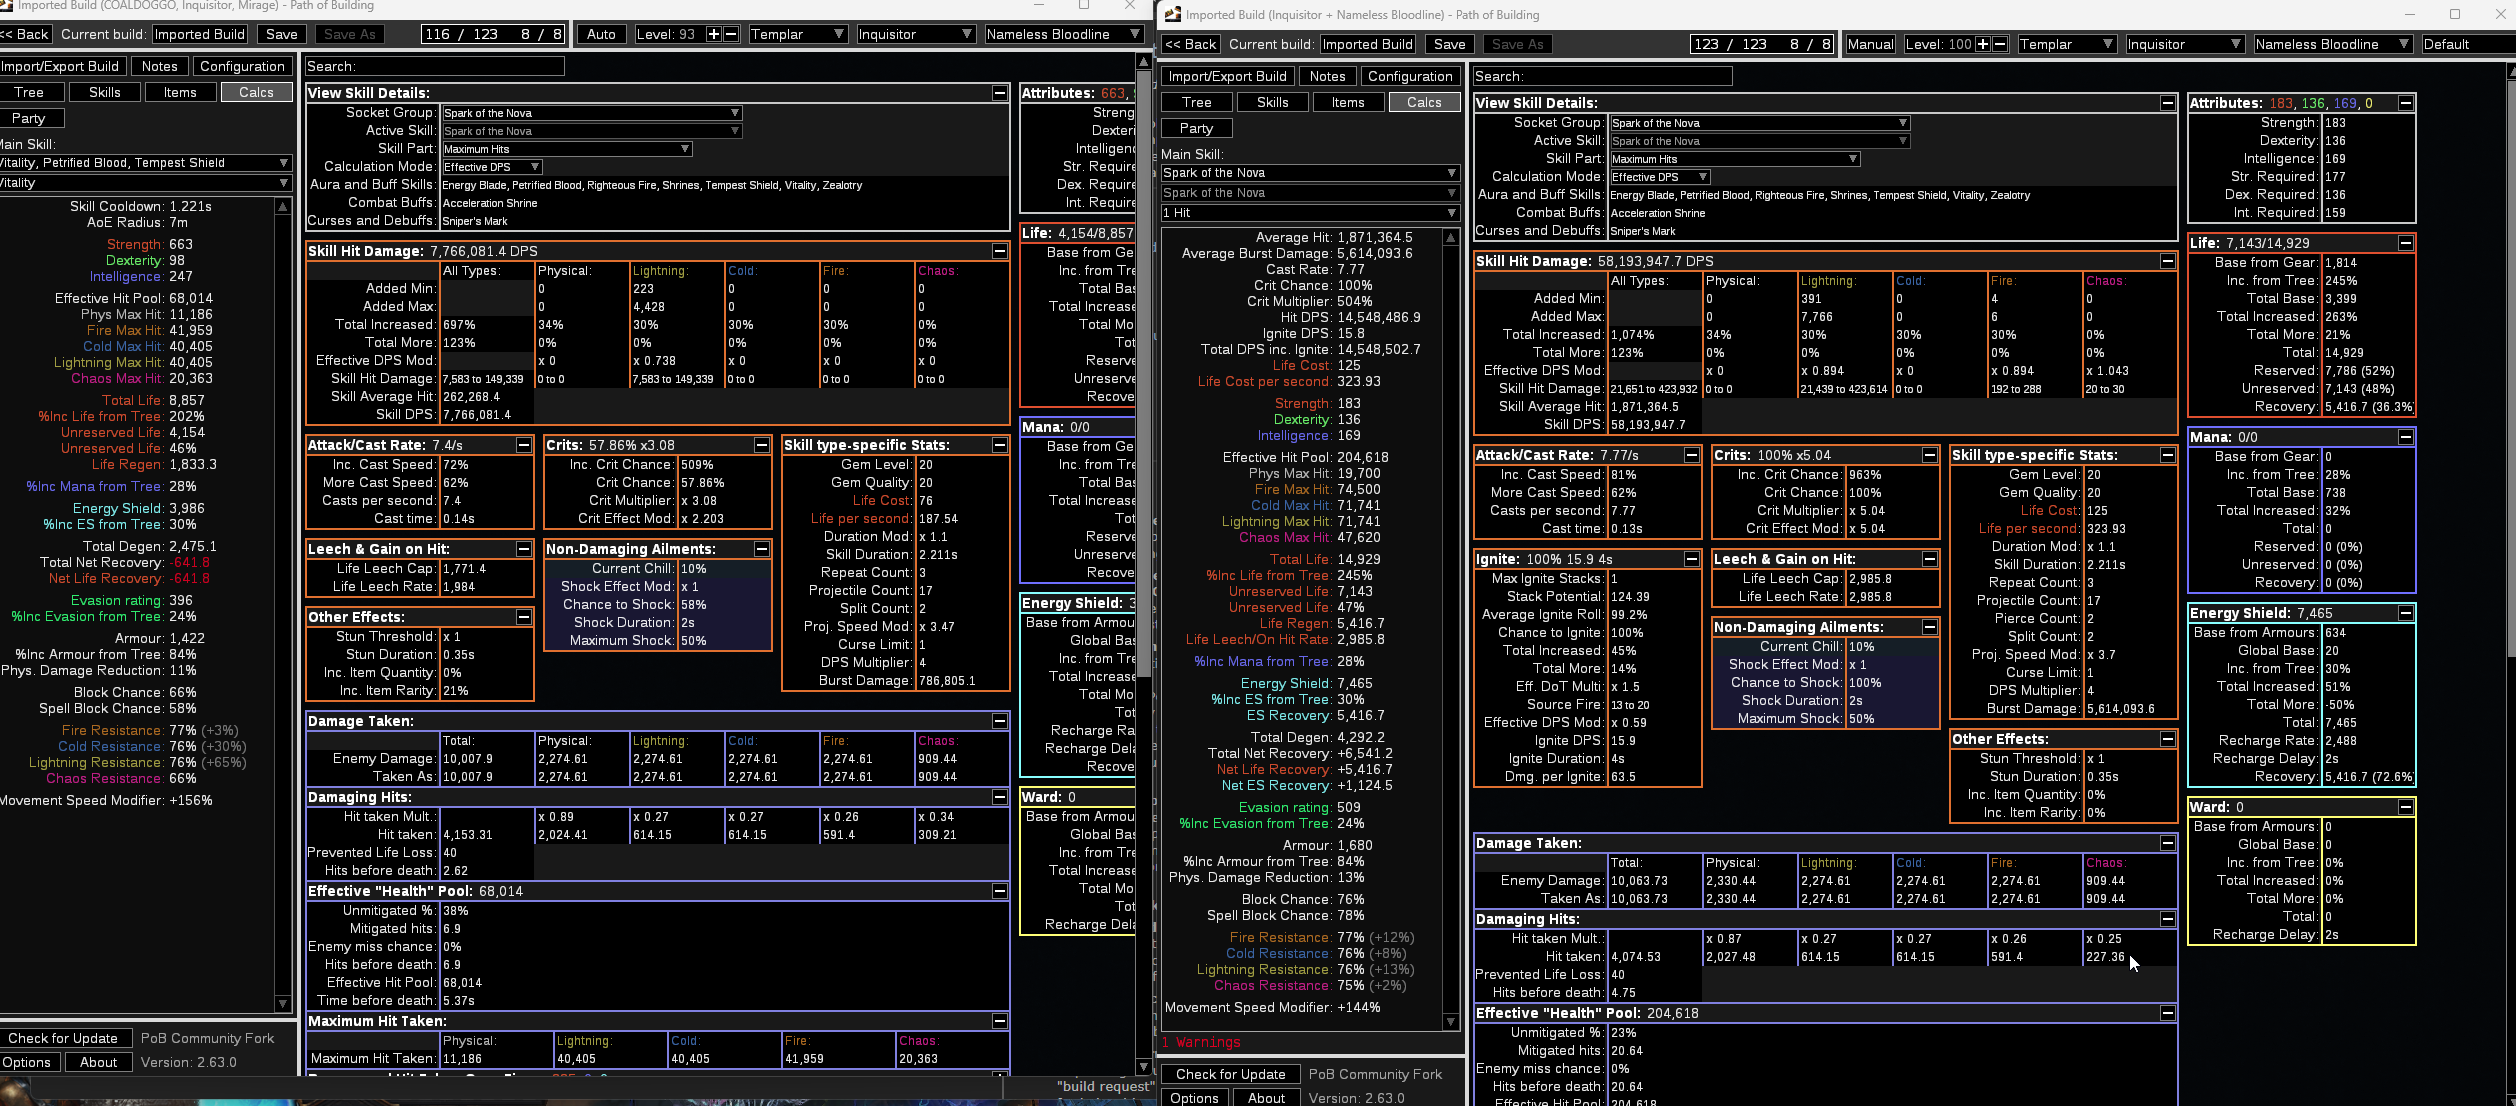The image size is (2516, 1106).
Task: Collapse the Skill Hit Damage section in right window
Action: pyautogui.click(x=2167, y=261)
